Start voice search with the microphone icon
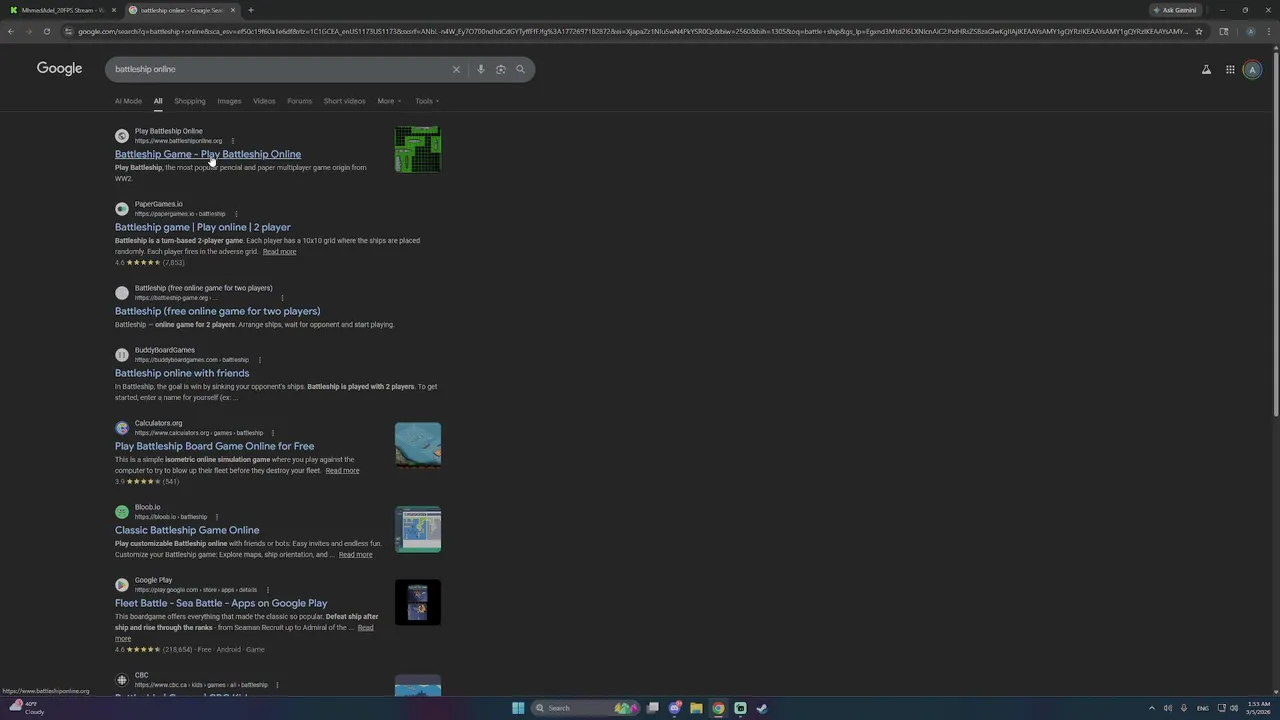The width and height of the screenshot is (1280, 720). 481,69
